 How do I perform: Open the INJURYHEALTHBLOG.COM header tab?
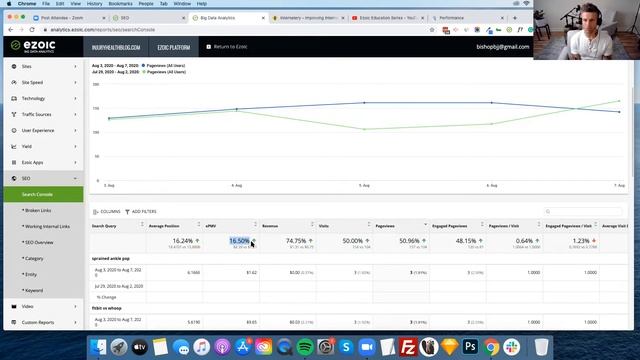tap(116, 47)
